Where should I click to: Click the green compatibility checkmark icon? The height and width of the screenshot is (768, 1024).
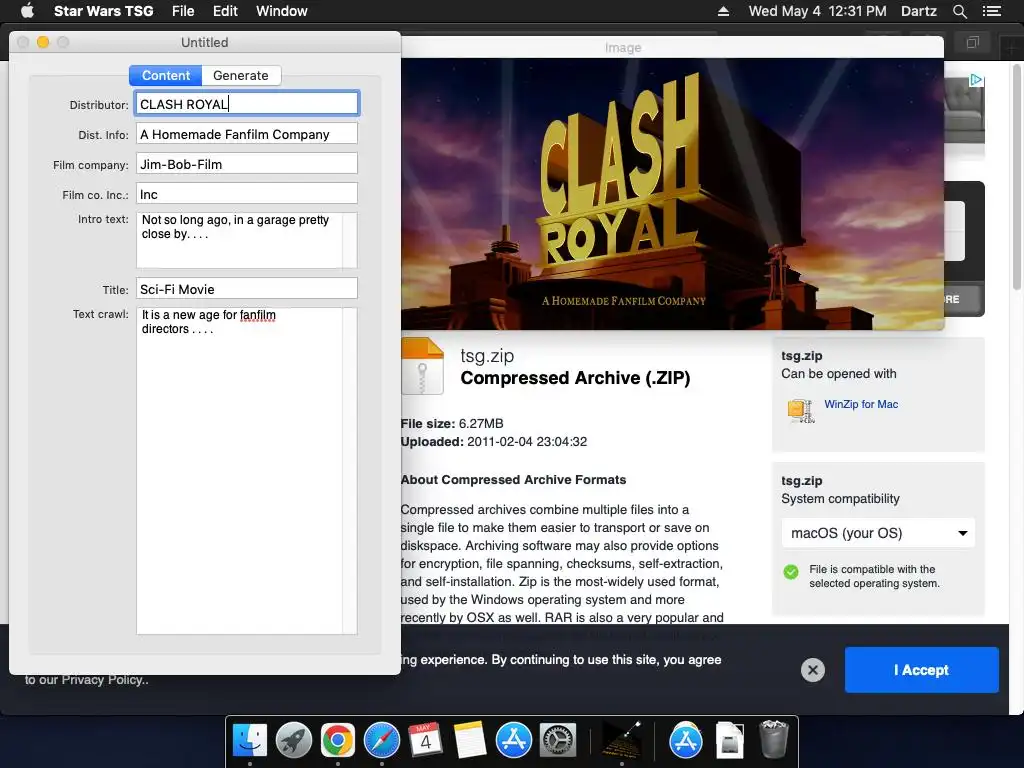coord(791,572)
